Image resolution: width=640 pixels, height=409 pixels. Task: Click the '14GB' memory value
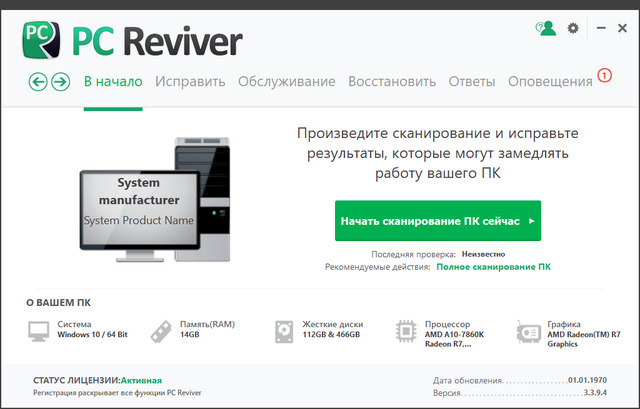(x=189, y=335)
